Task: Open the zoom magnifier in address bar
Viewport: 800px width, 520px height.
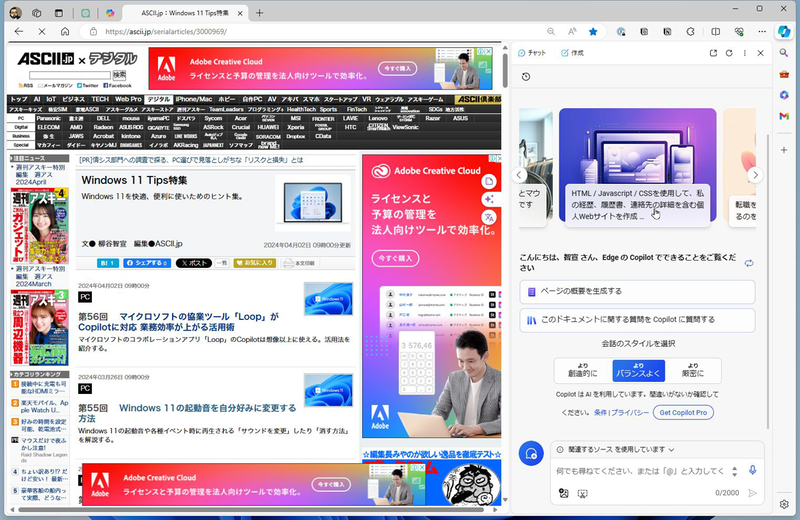Action: (x=551, y=32)
